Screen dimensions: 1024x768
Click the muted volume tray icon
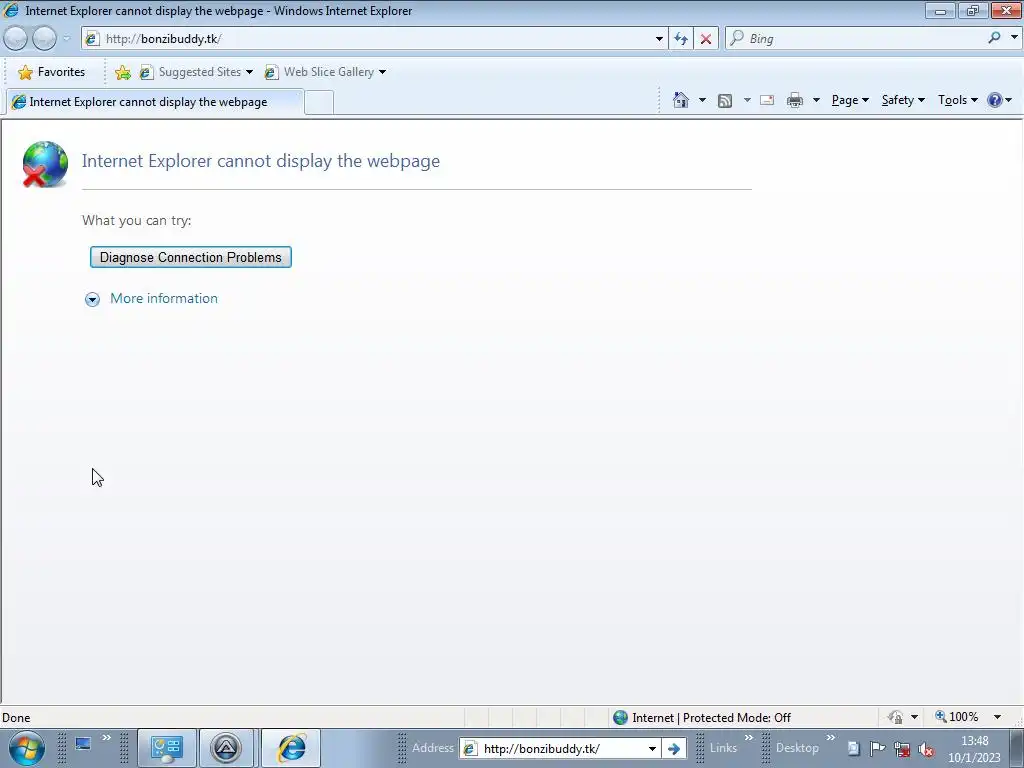click(925, 749)
